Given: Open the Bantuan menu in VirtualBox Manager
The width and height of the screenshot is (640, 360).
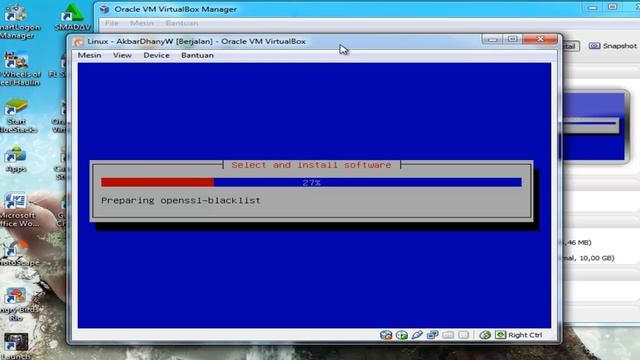Looking at the screenshot, I should pyautogui.click(x=182, y=23).
